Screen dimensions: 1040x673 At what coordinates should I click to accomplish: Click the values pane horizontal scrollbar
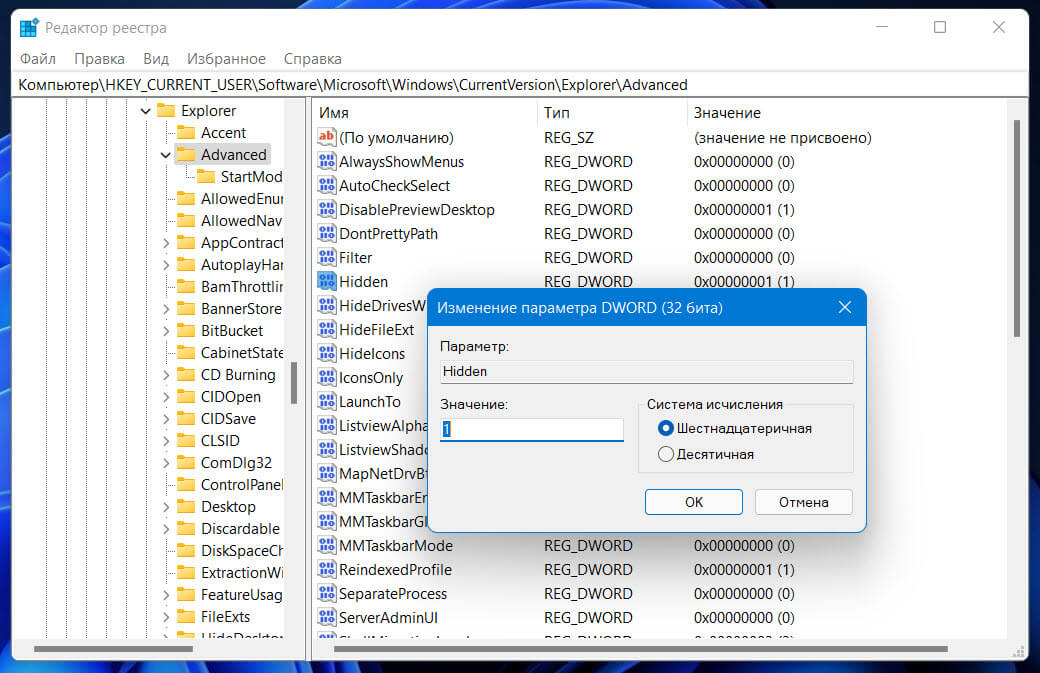[x=641, y=648]
